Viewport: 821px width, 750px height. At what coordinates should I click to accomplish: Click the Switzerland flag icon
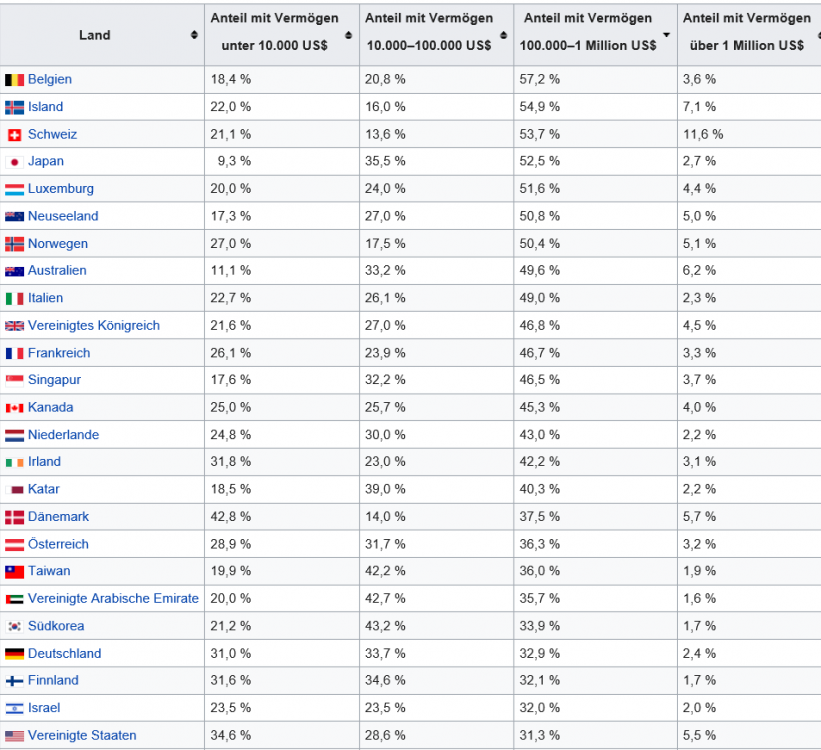pyautogui.click(x=14, y=135)
